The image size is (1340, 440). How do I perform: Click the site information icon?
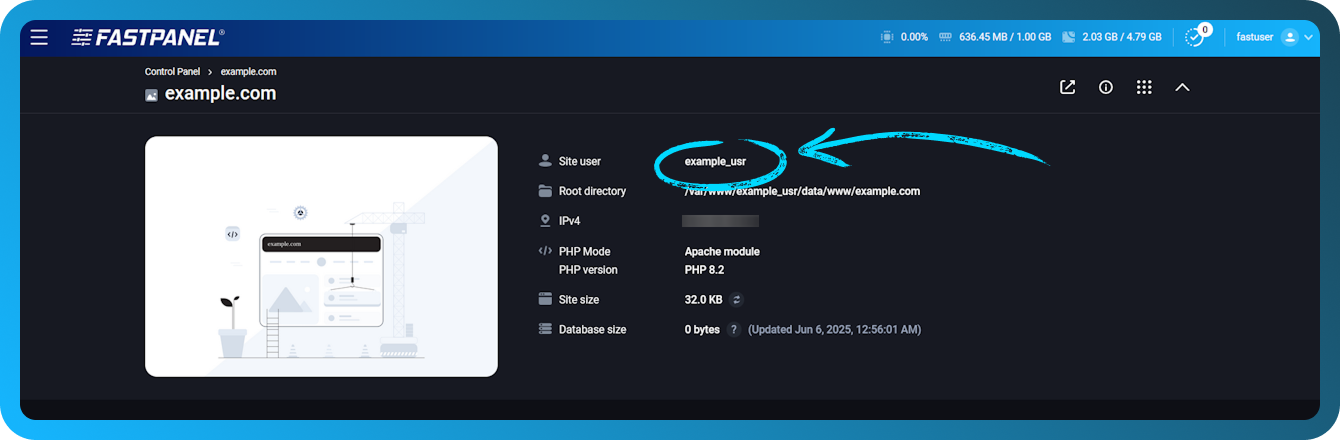click(1105, 87)
